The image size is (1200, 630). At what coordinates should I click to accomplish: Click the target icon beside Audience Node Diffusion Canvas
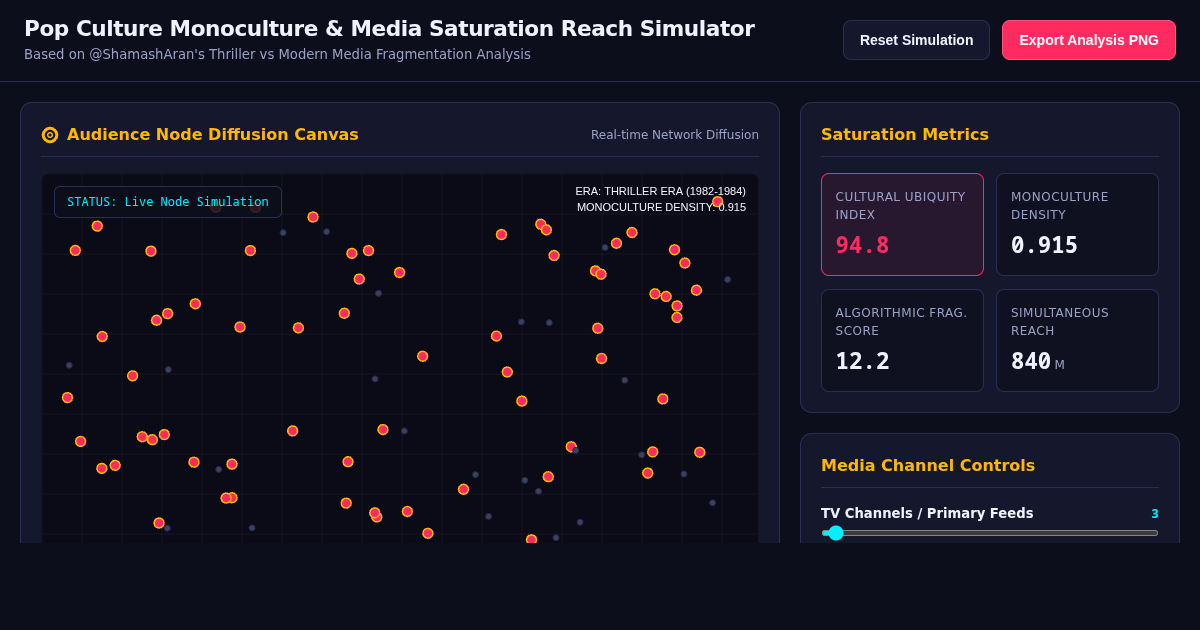coord(50,135)
